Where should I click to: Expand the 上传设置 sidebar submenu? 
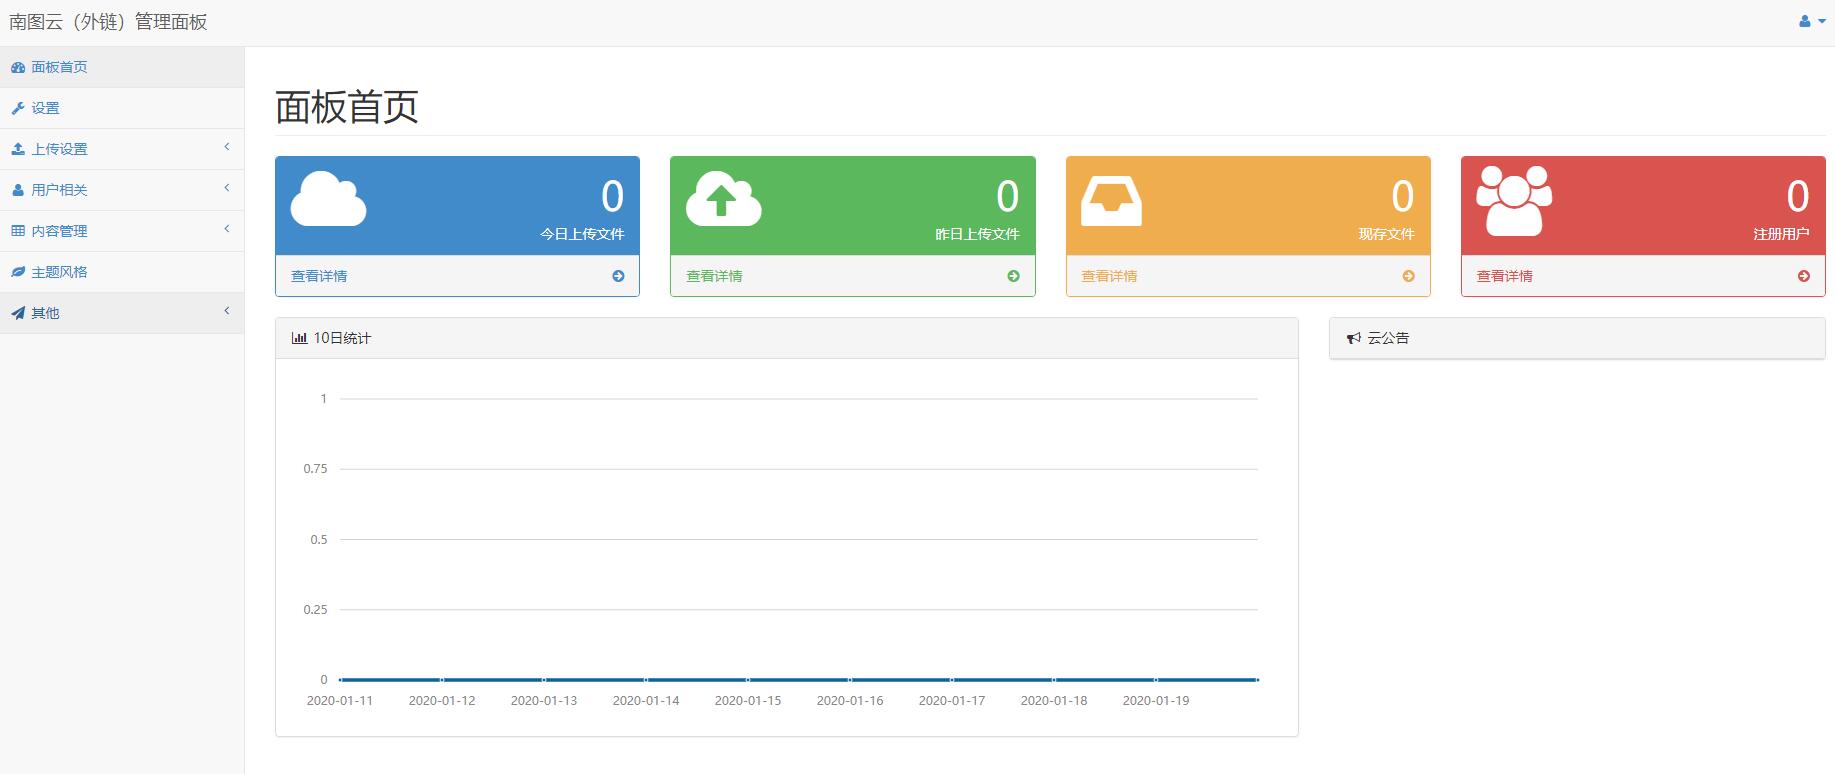[227, 147]
